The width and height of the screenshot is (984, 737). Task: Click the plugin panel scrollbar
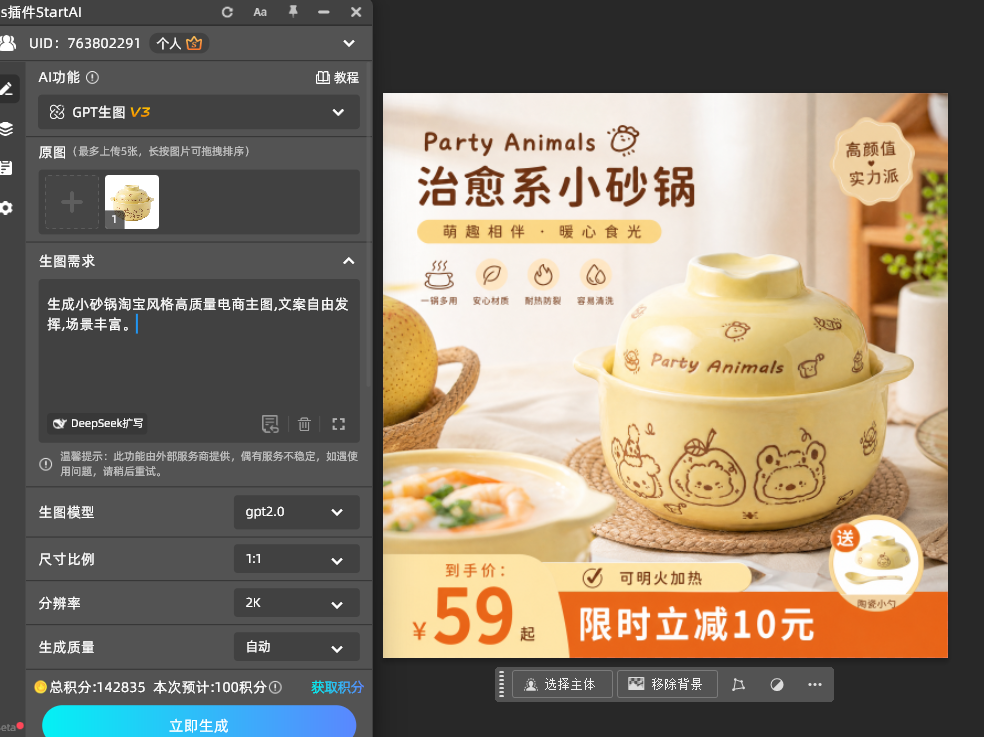369,224
